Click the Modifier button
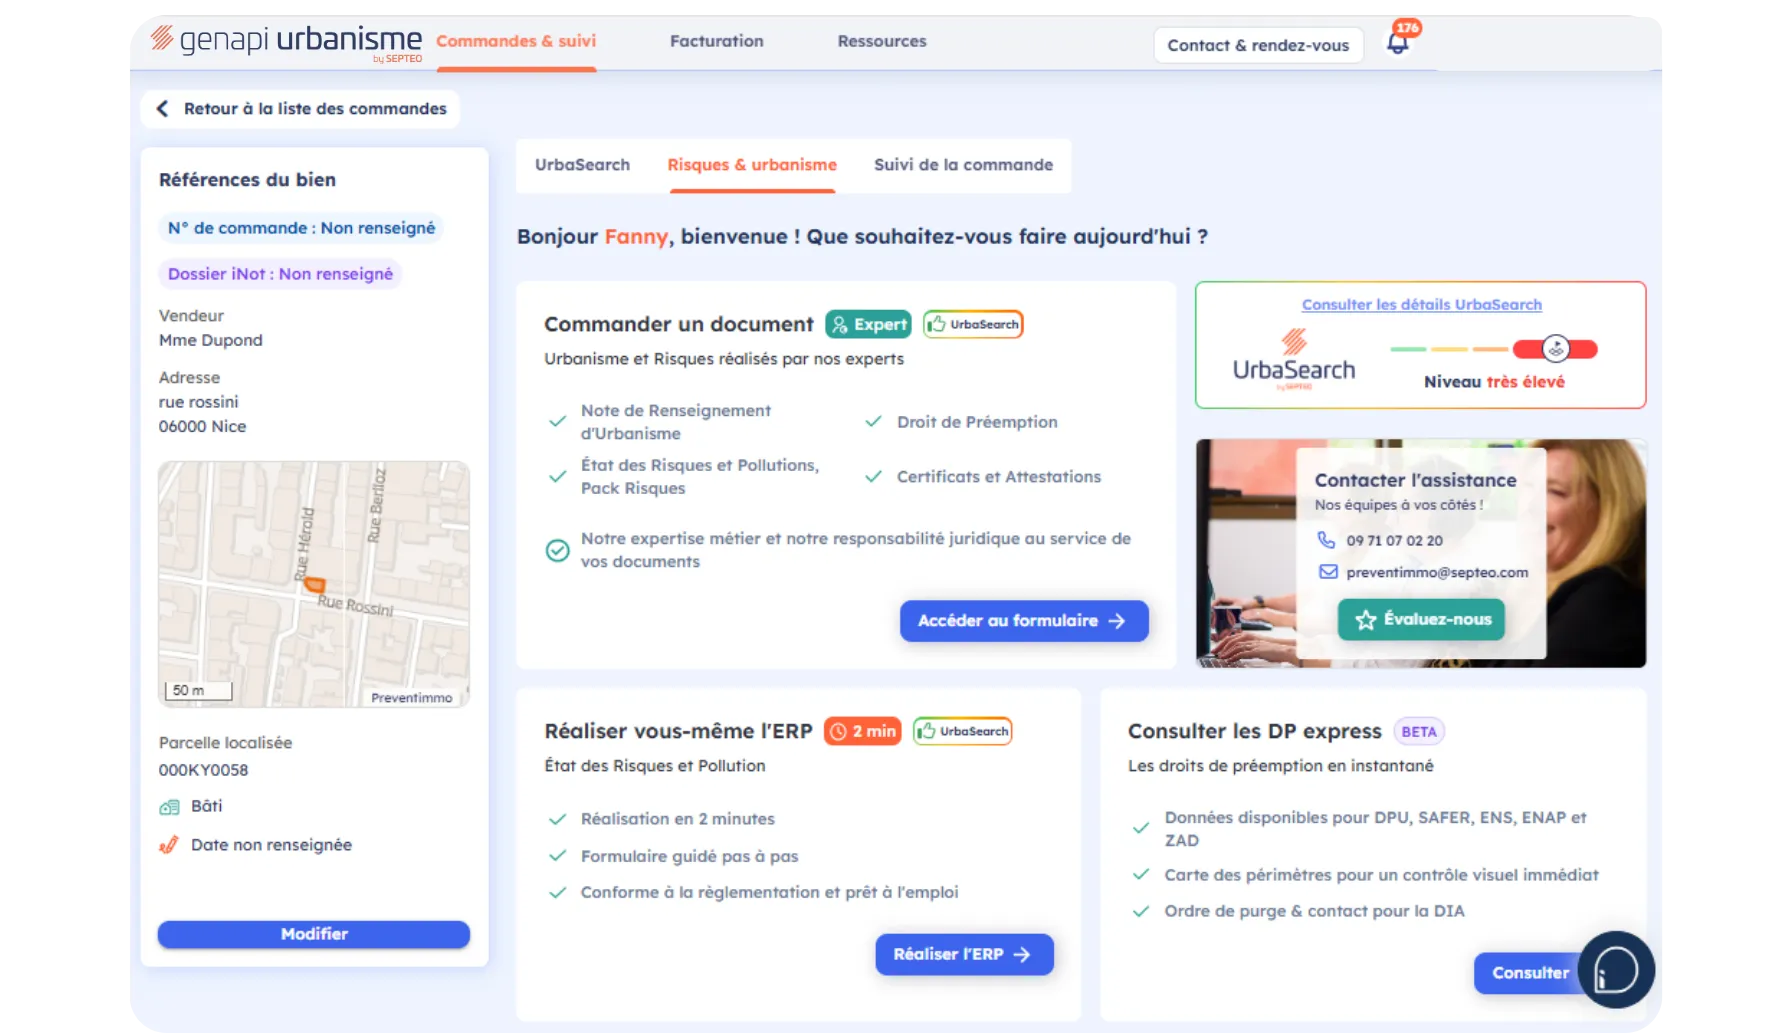The height and width of the screenshot is (1033, 1792). [x=314, y=934]
